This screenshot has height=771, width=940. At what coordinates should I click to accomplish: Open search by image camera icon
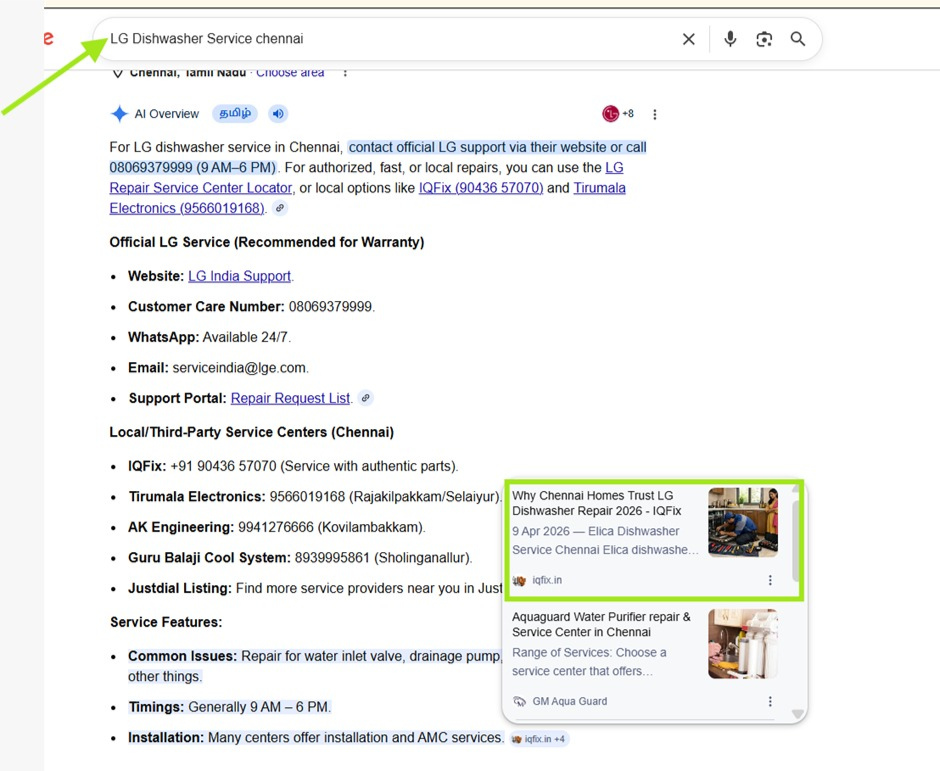point(764,39)
